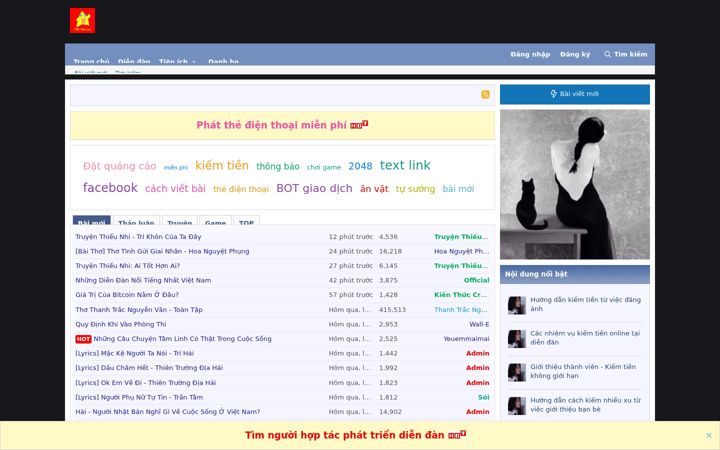Click the chơi game tag

[324, 167]
